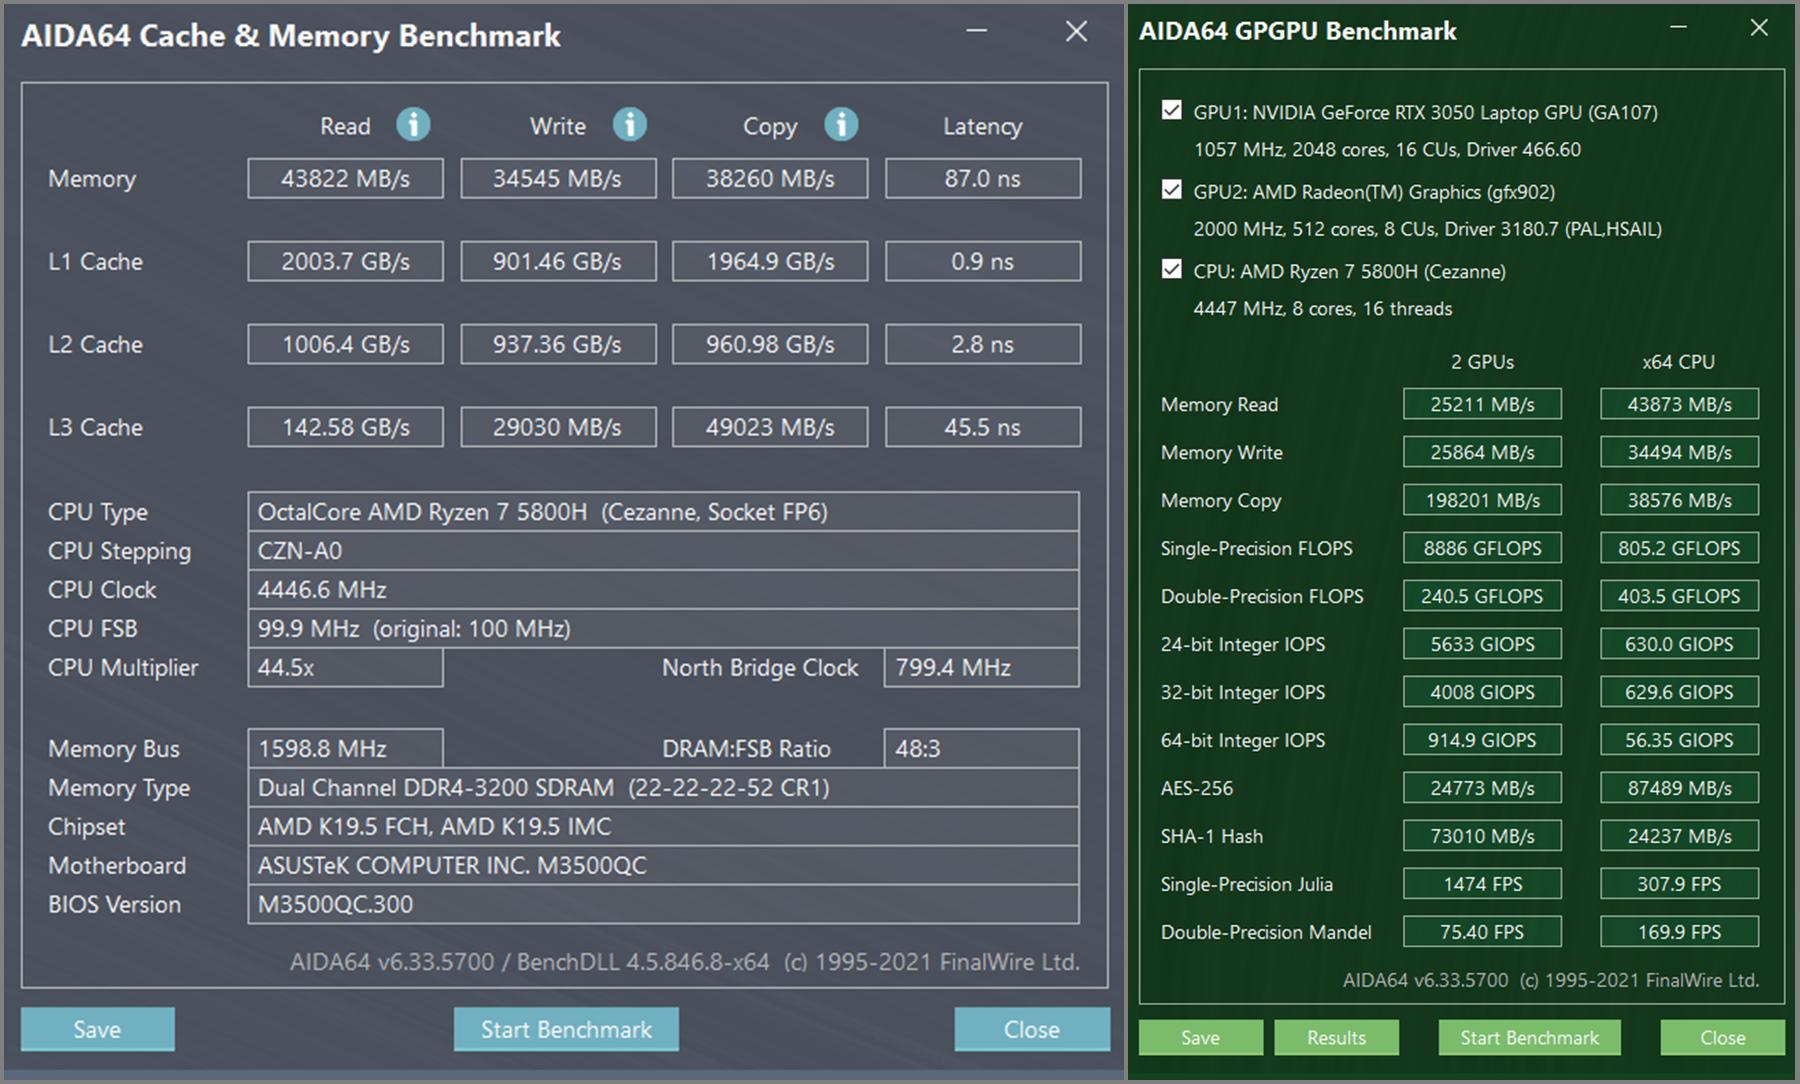Uncheck GPU1 NVIDIA GeForce RTX 3050 checkbox

tap(1172, 110)
